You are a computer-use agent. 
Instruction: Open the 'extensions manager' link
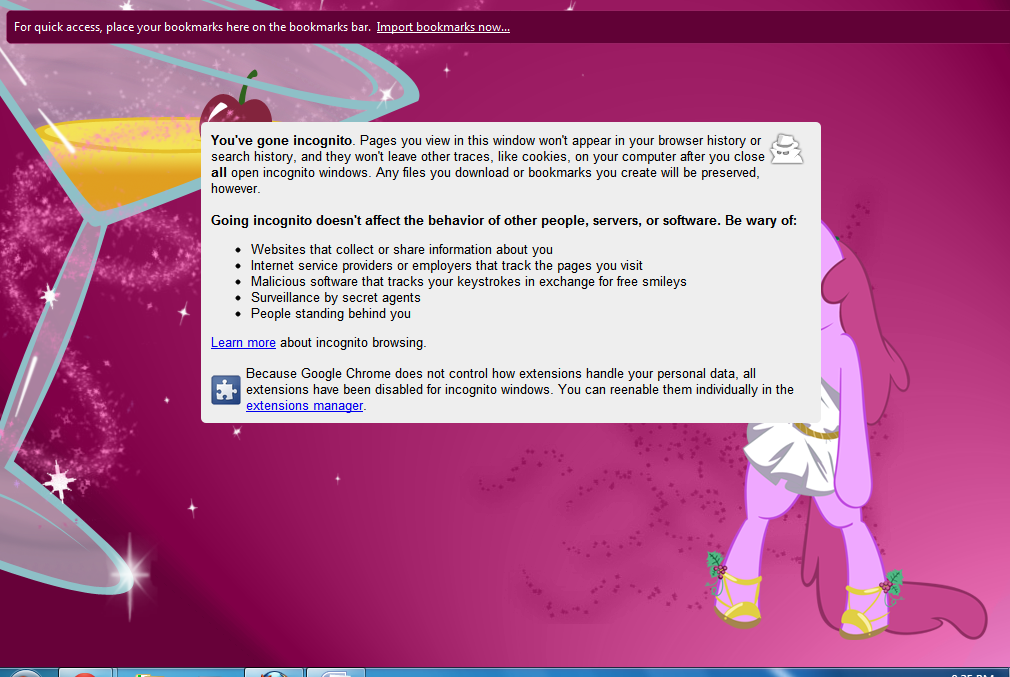pyautogui.click(x=305, y=406)
